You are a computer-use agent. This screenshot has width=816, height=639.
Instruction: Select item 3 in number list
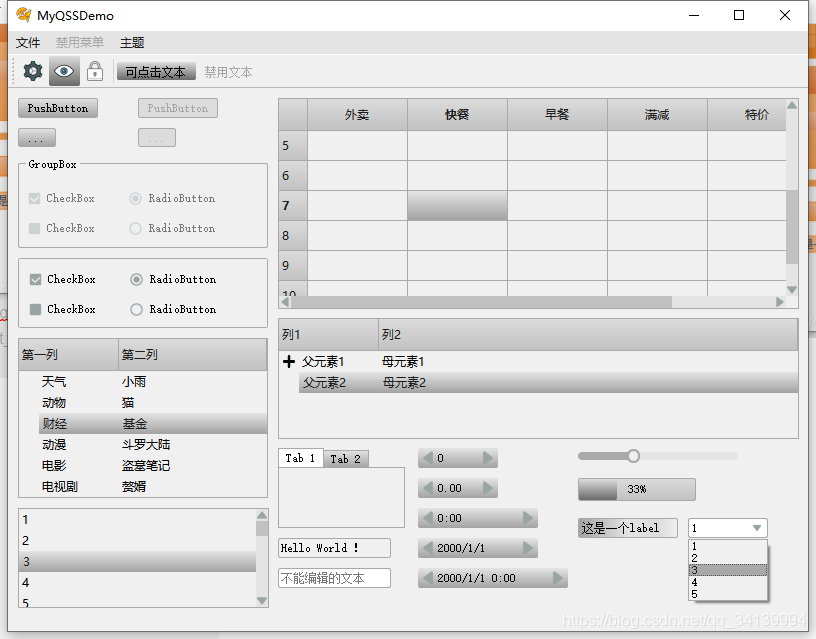[137, 561]
